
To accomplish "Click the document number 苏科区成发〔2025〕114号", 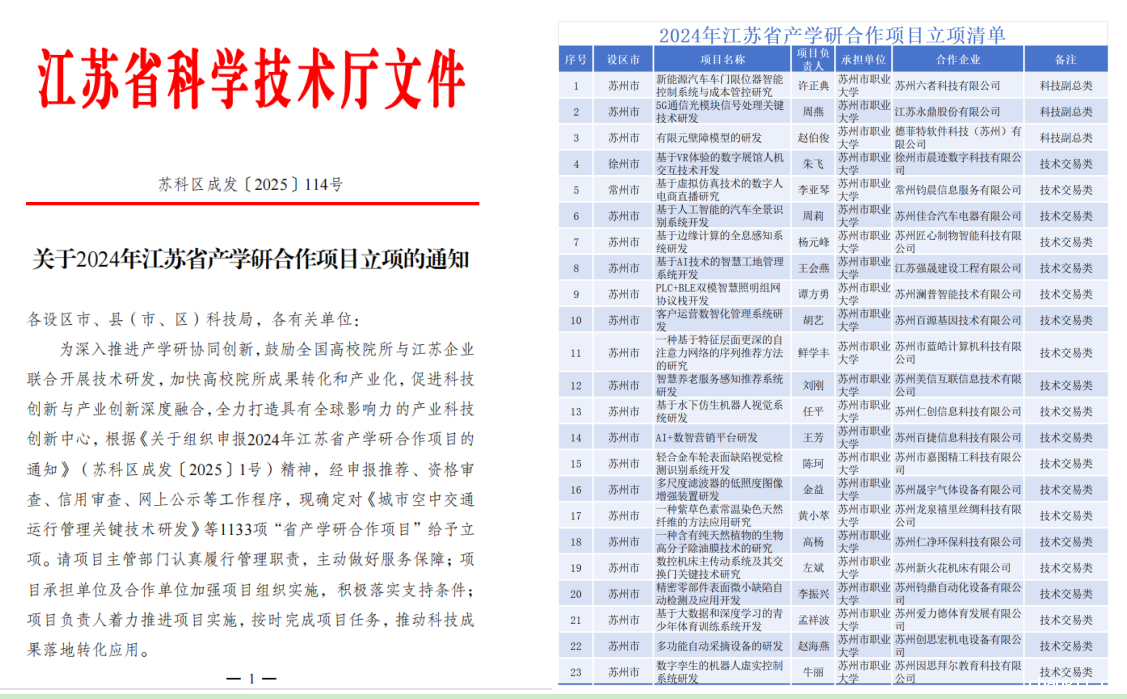I will [x=250, y=185].
